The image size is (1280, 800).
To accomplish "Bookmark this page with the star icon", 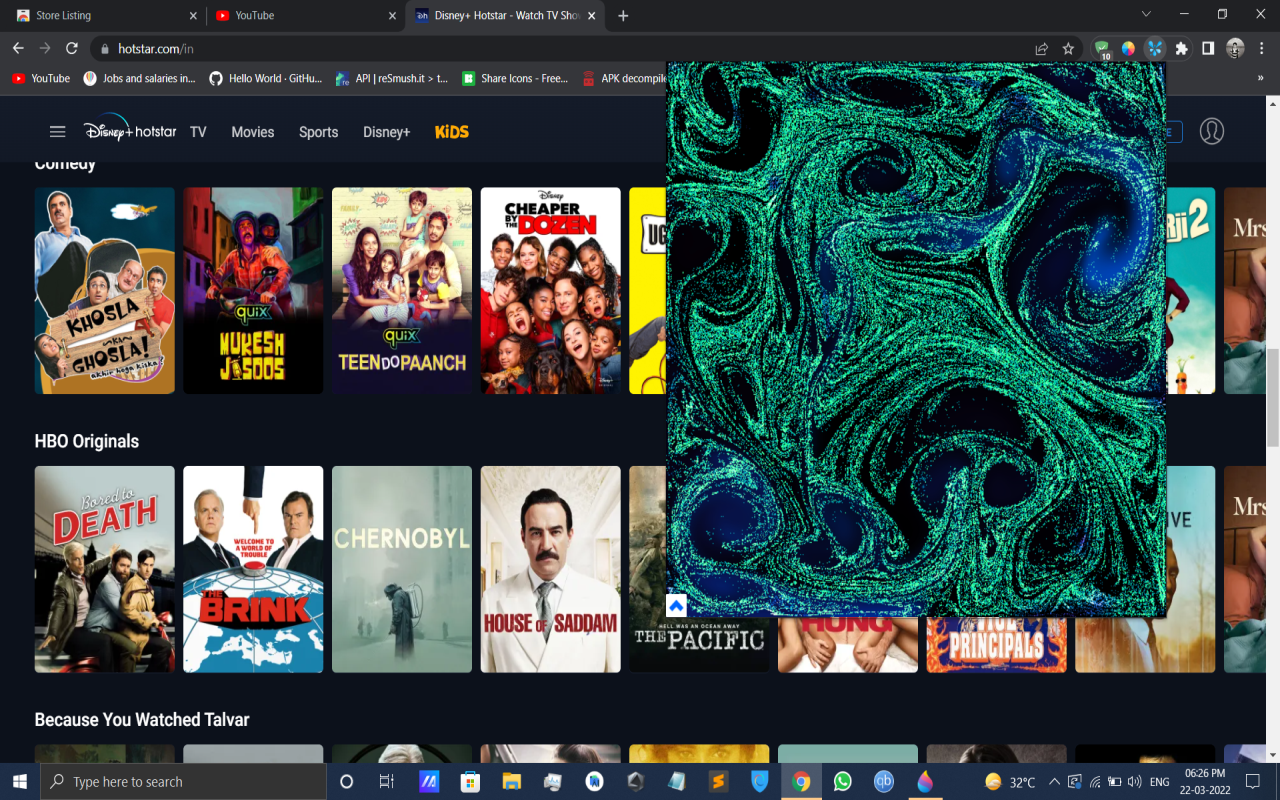I will (1068, 48).
